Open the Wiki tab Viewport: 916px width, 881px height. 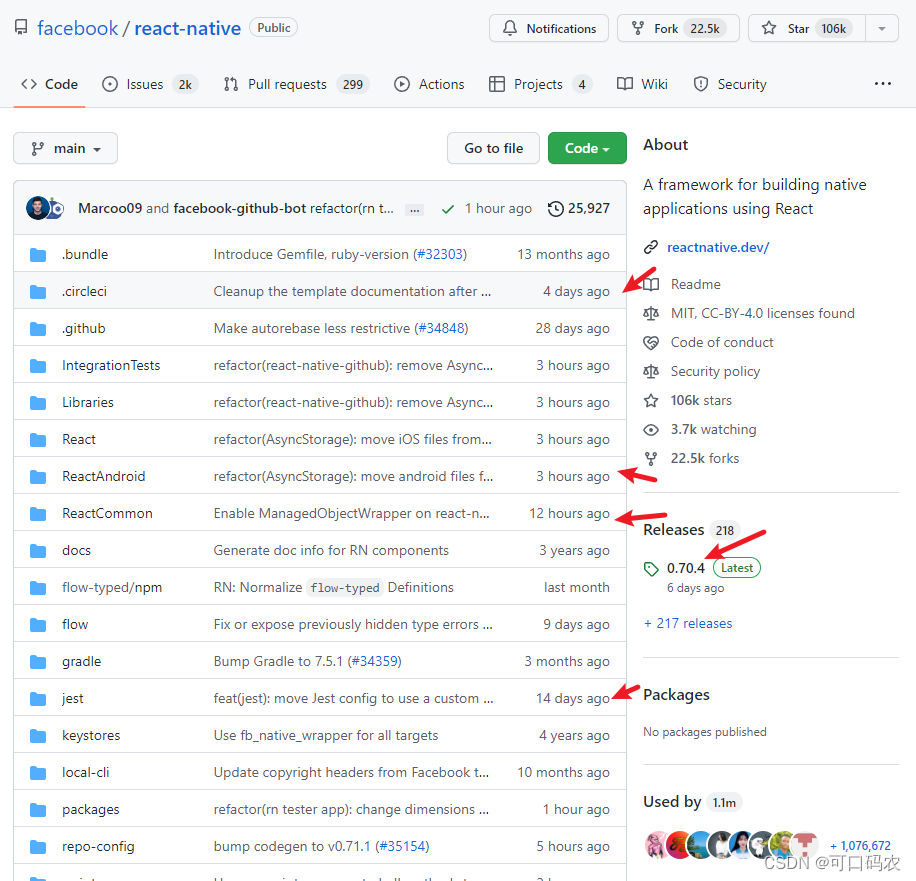[x=642, y=84]
